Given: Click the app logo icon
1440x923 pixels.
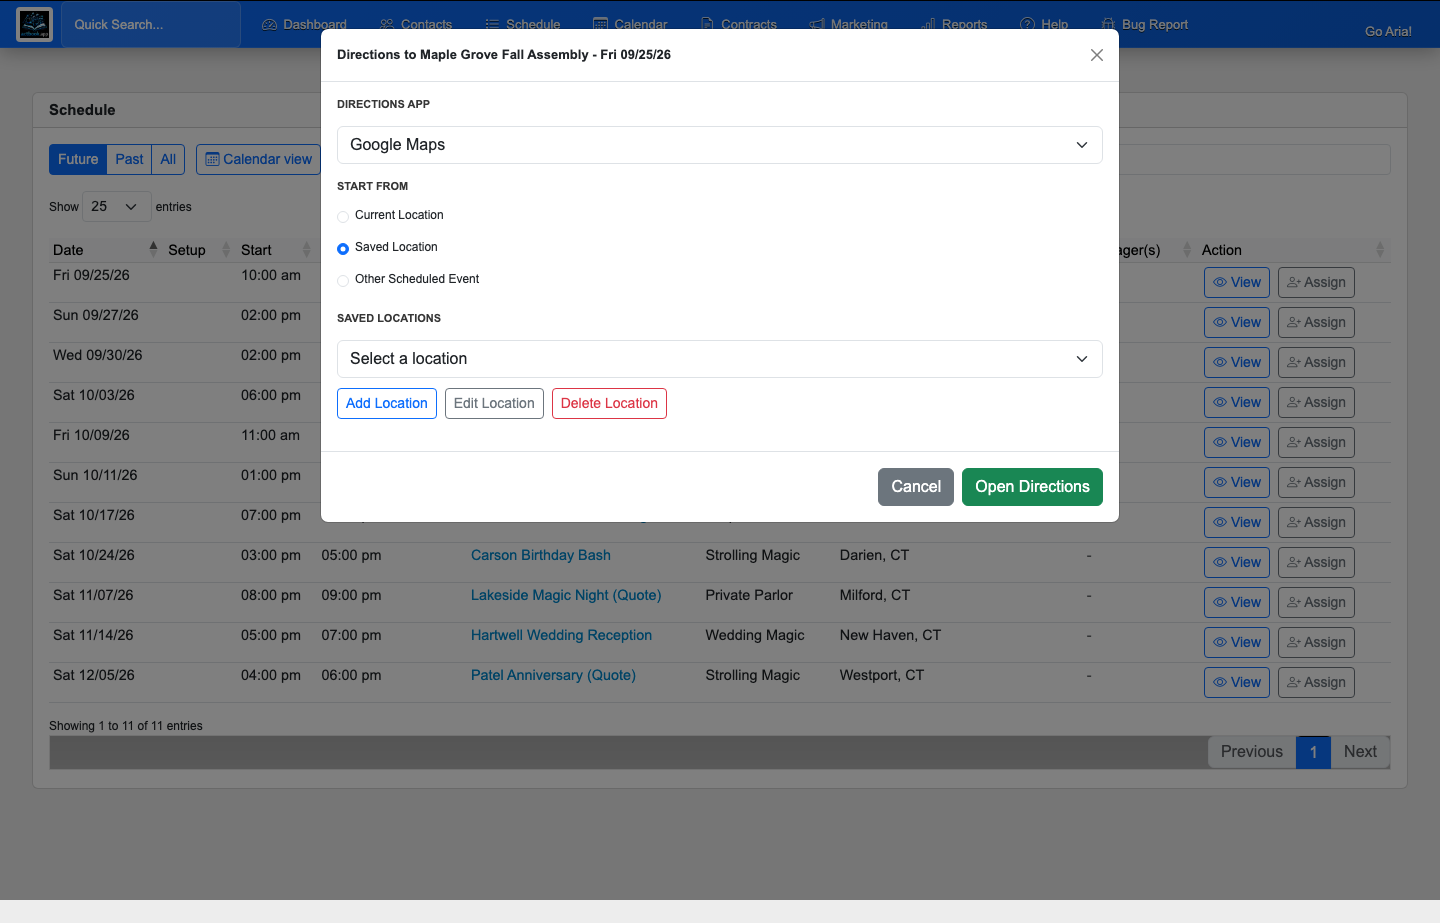Looking at the screenshot, I should tap(34, 24).
